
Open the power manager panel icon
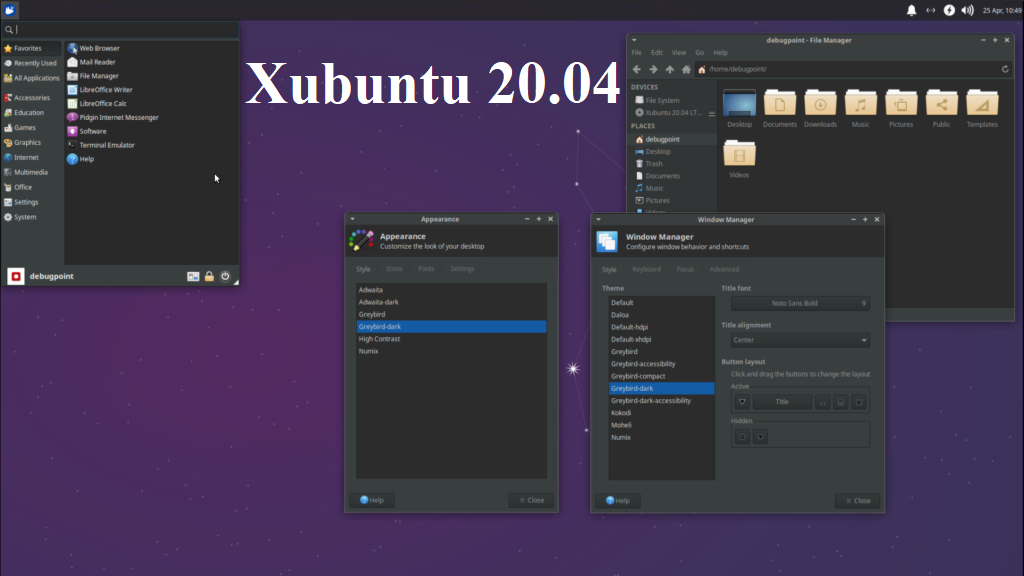(949, 10)
